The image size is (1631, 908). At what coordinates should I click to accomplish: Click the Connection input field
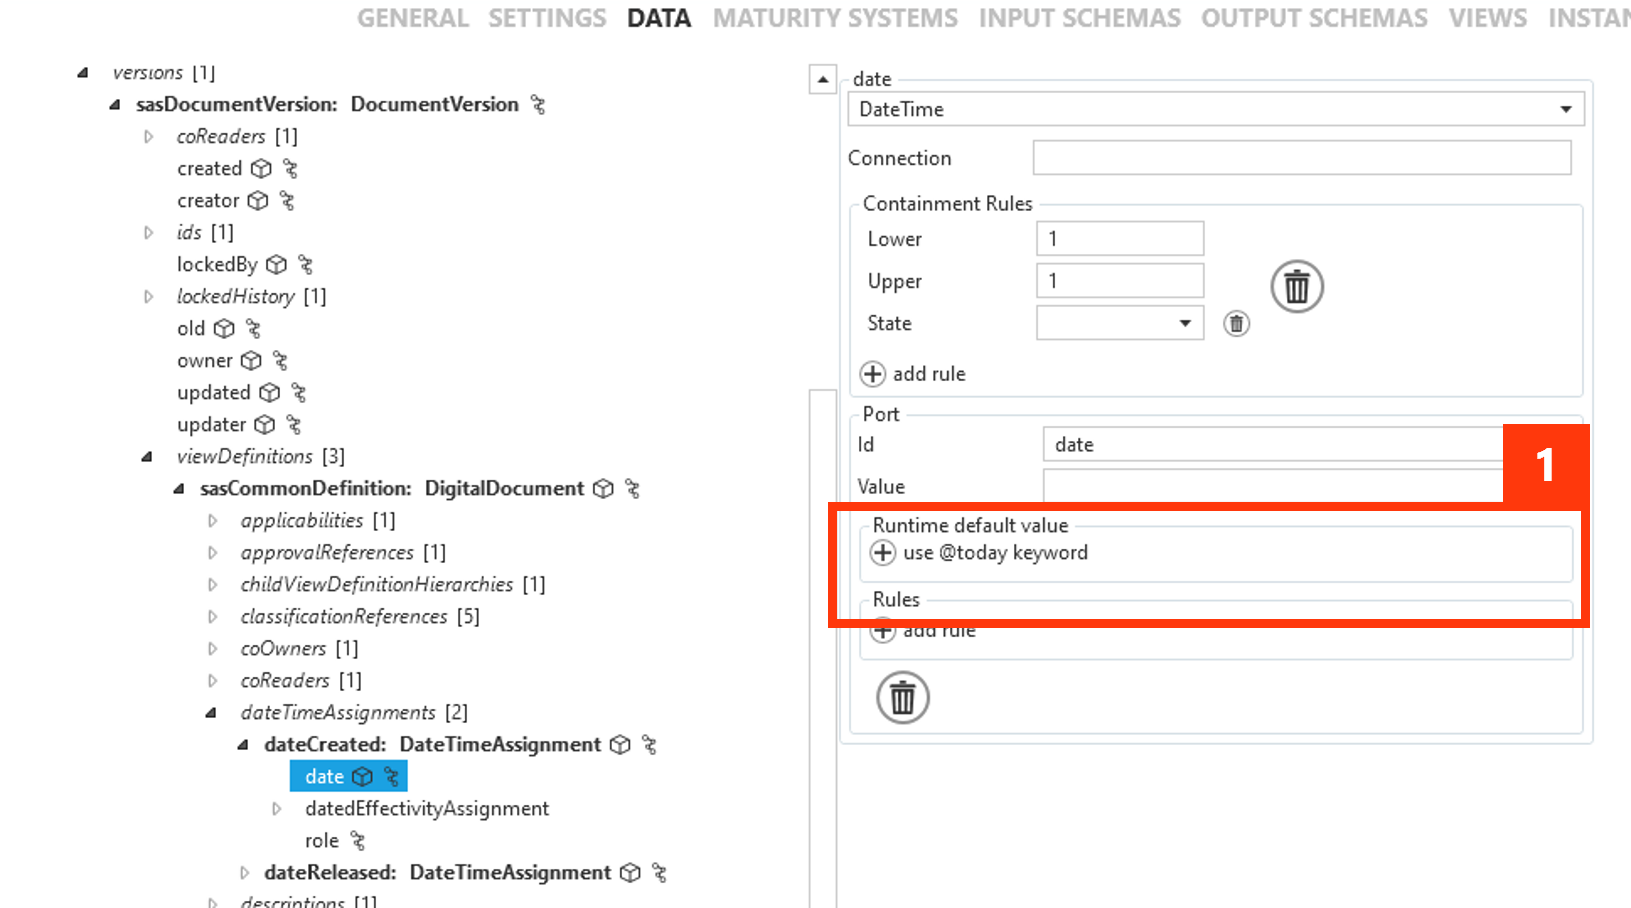[1300, 157]
